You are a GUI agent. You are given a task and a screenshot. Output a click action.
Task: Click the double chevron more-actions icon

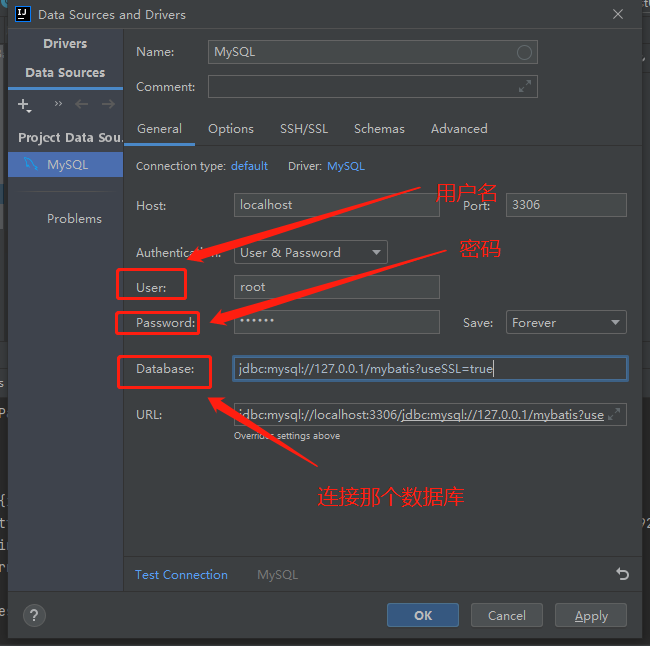point(58,103)
